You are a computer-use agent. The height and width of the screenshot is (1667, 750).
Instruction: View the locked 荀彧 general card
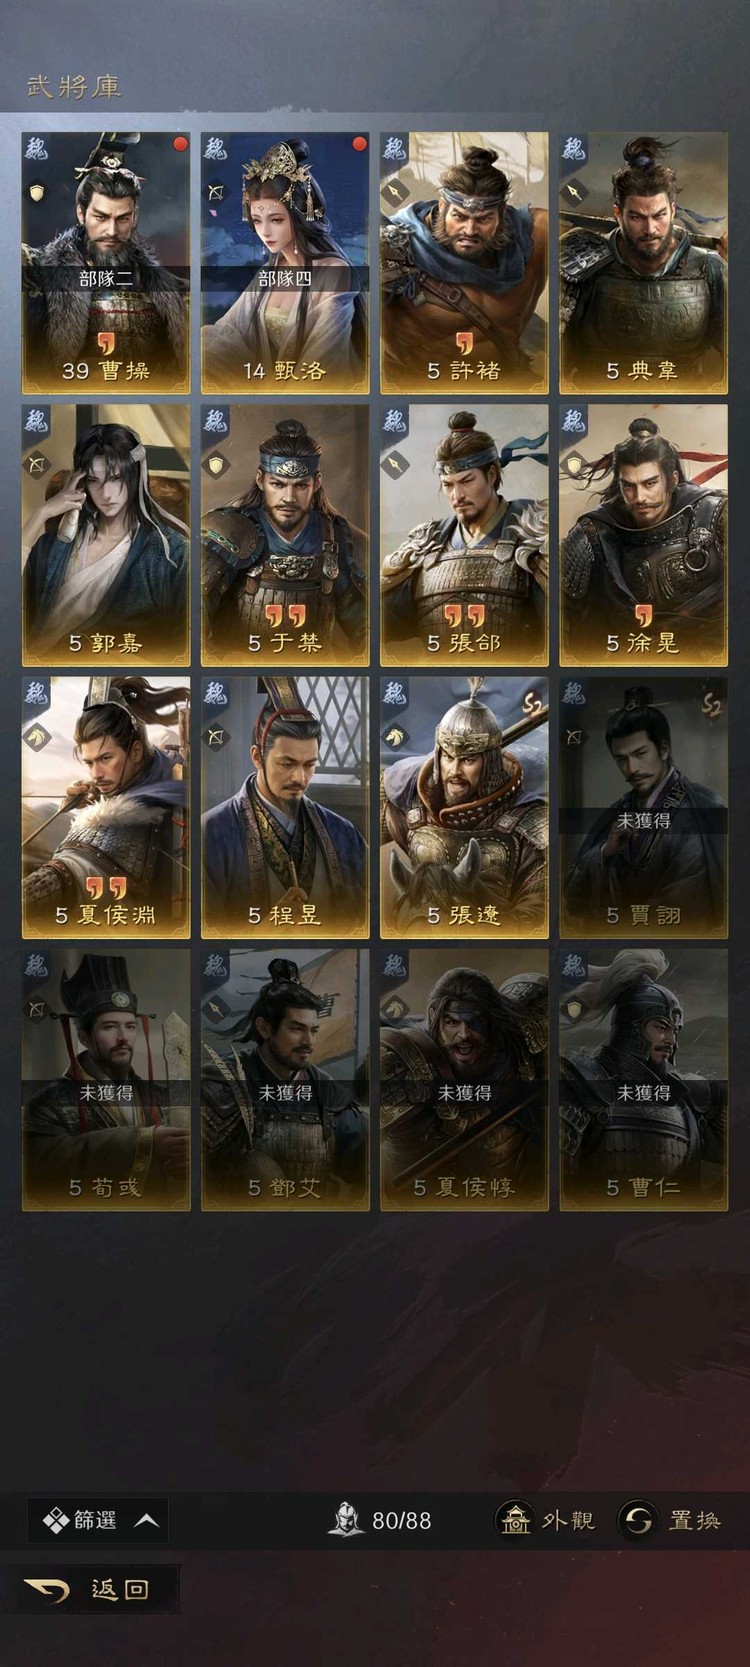pos(106,1080)
